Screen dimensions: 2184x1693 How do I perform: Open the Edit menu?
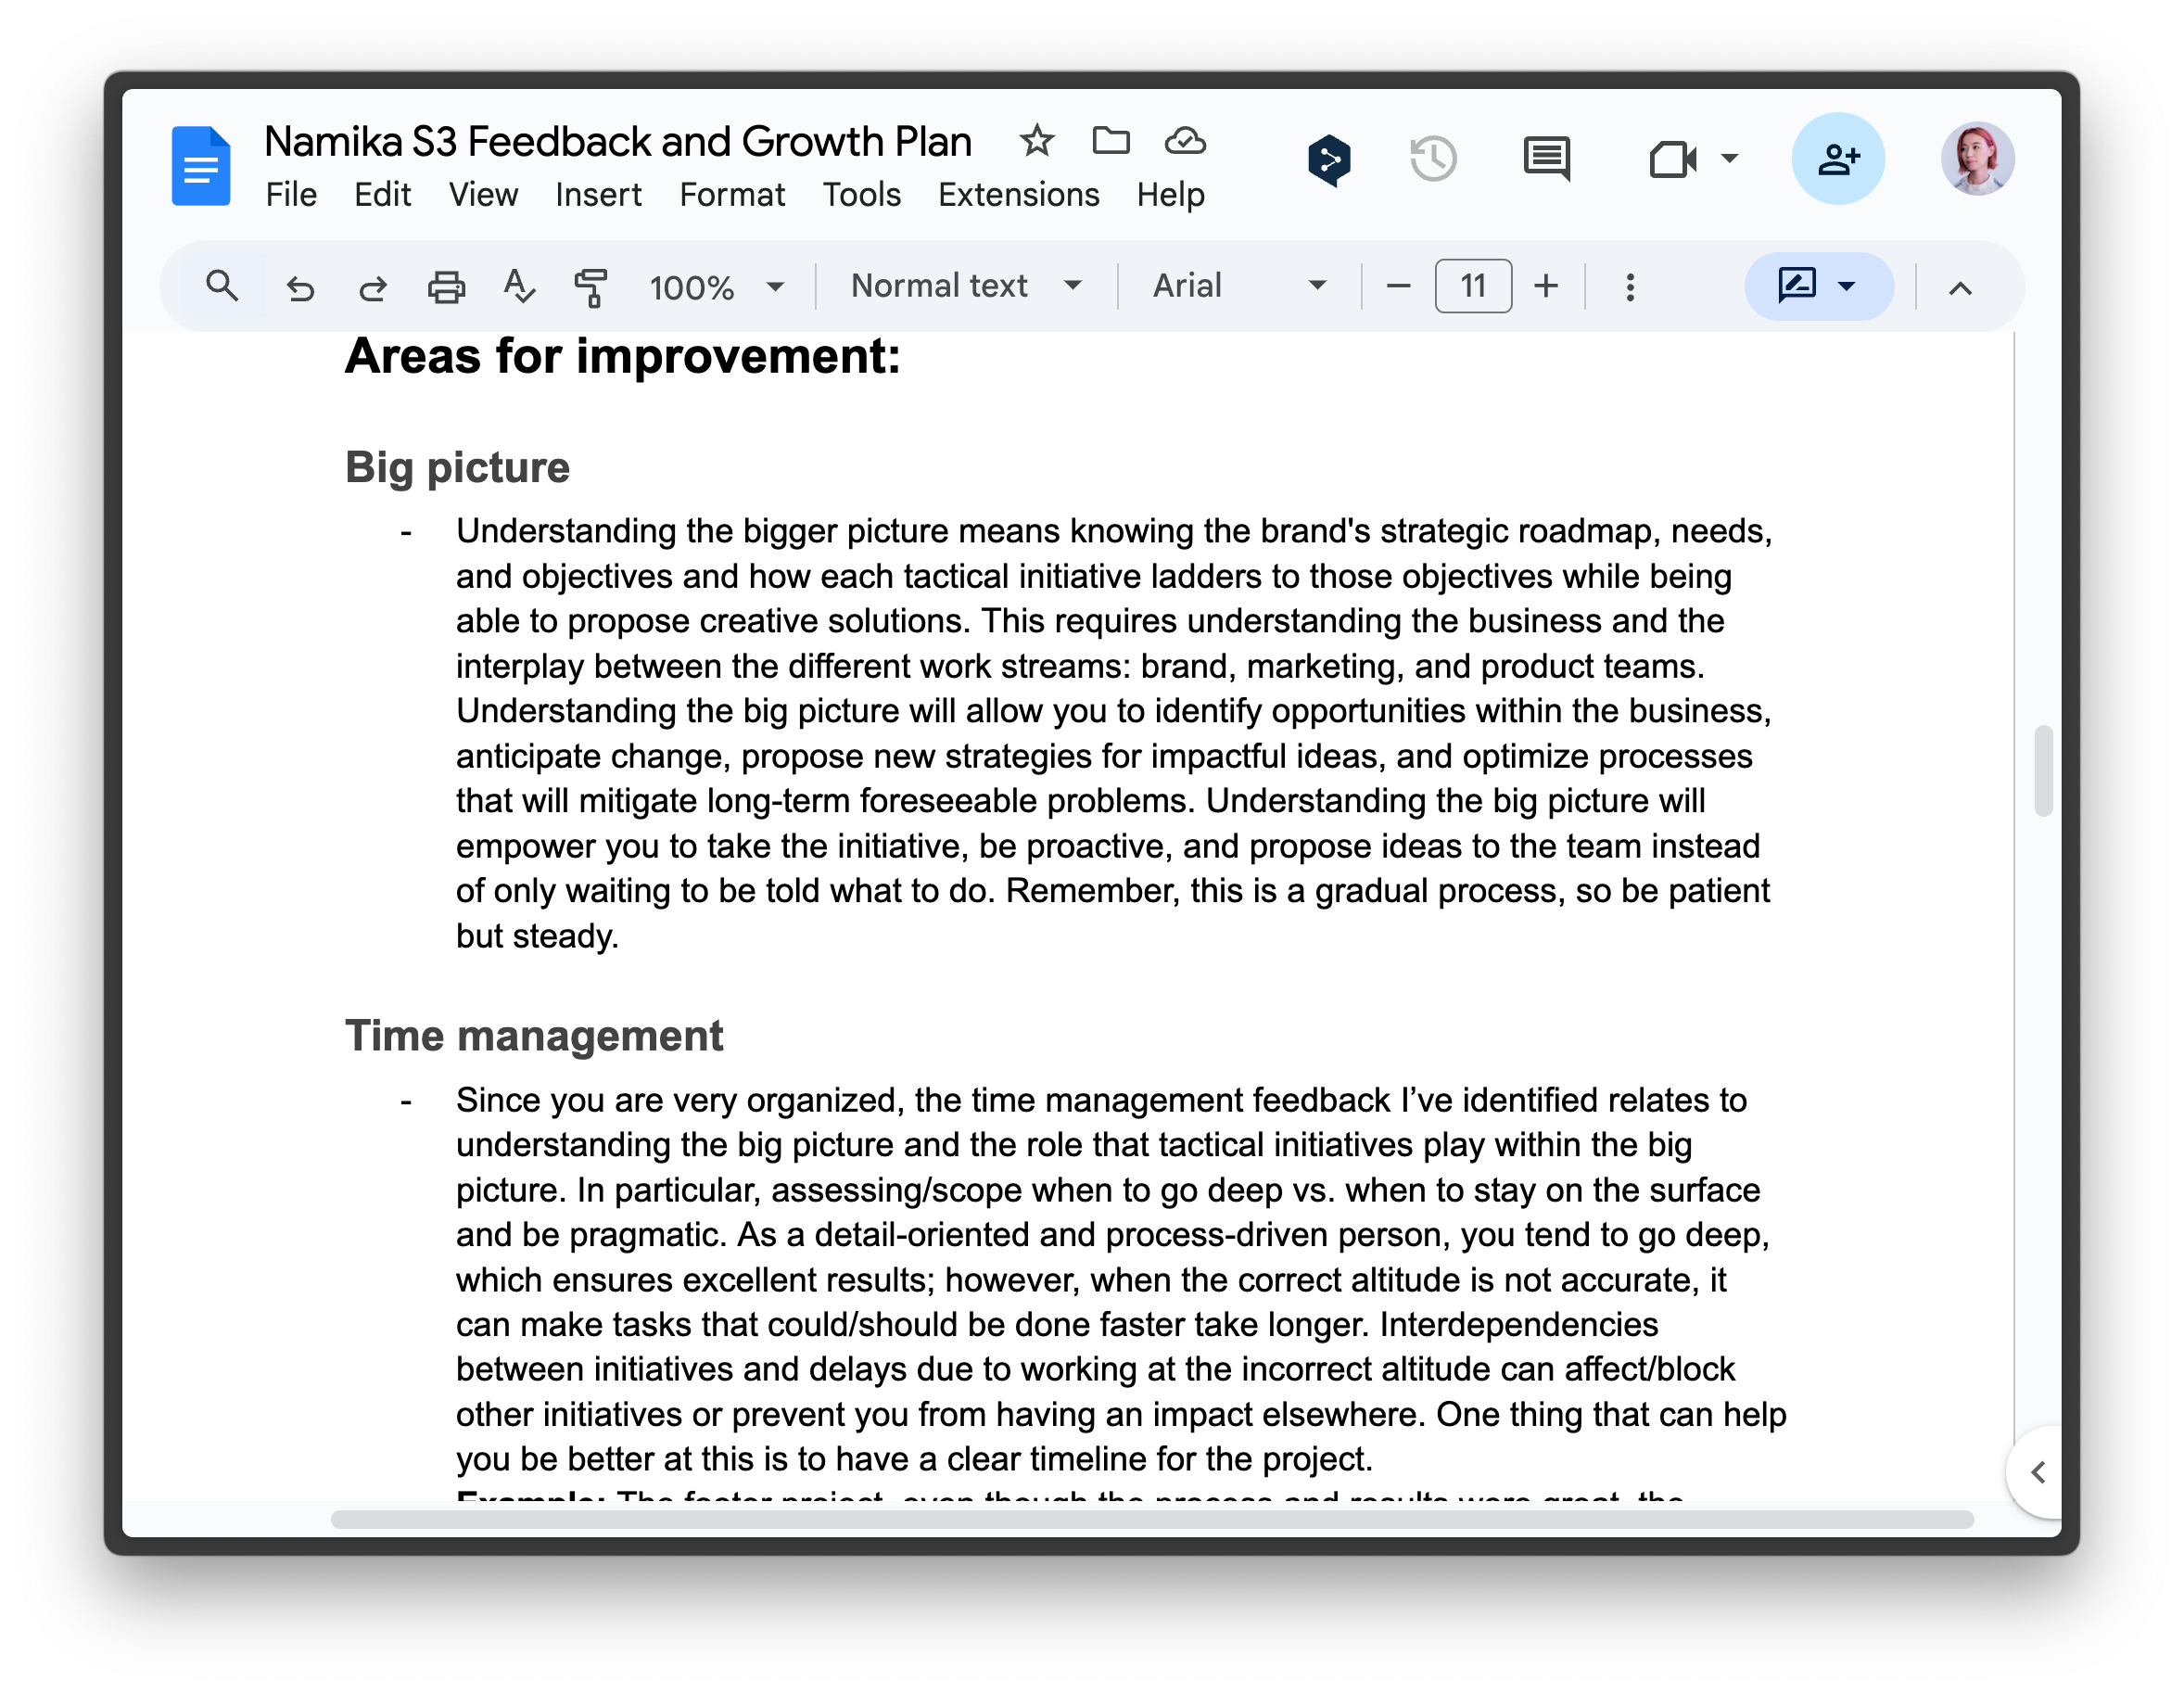pyautogui.click(x=383, y=194)
